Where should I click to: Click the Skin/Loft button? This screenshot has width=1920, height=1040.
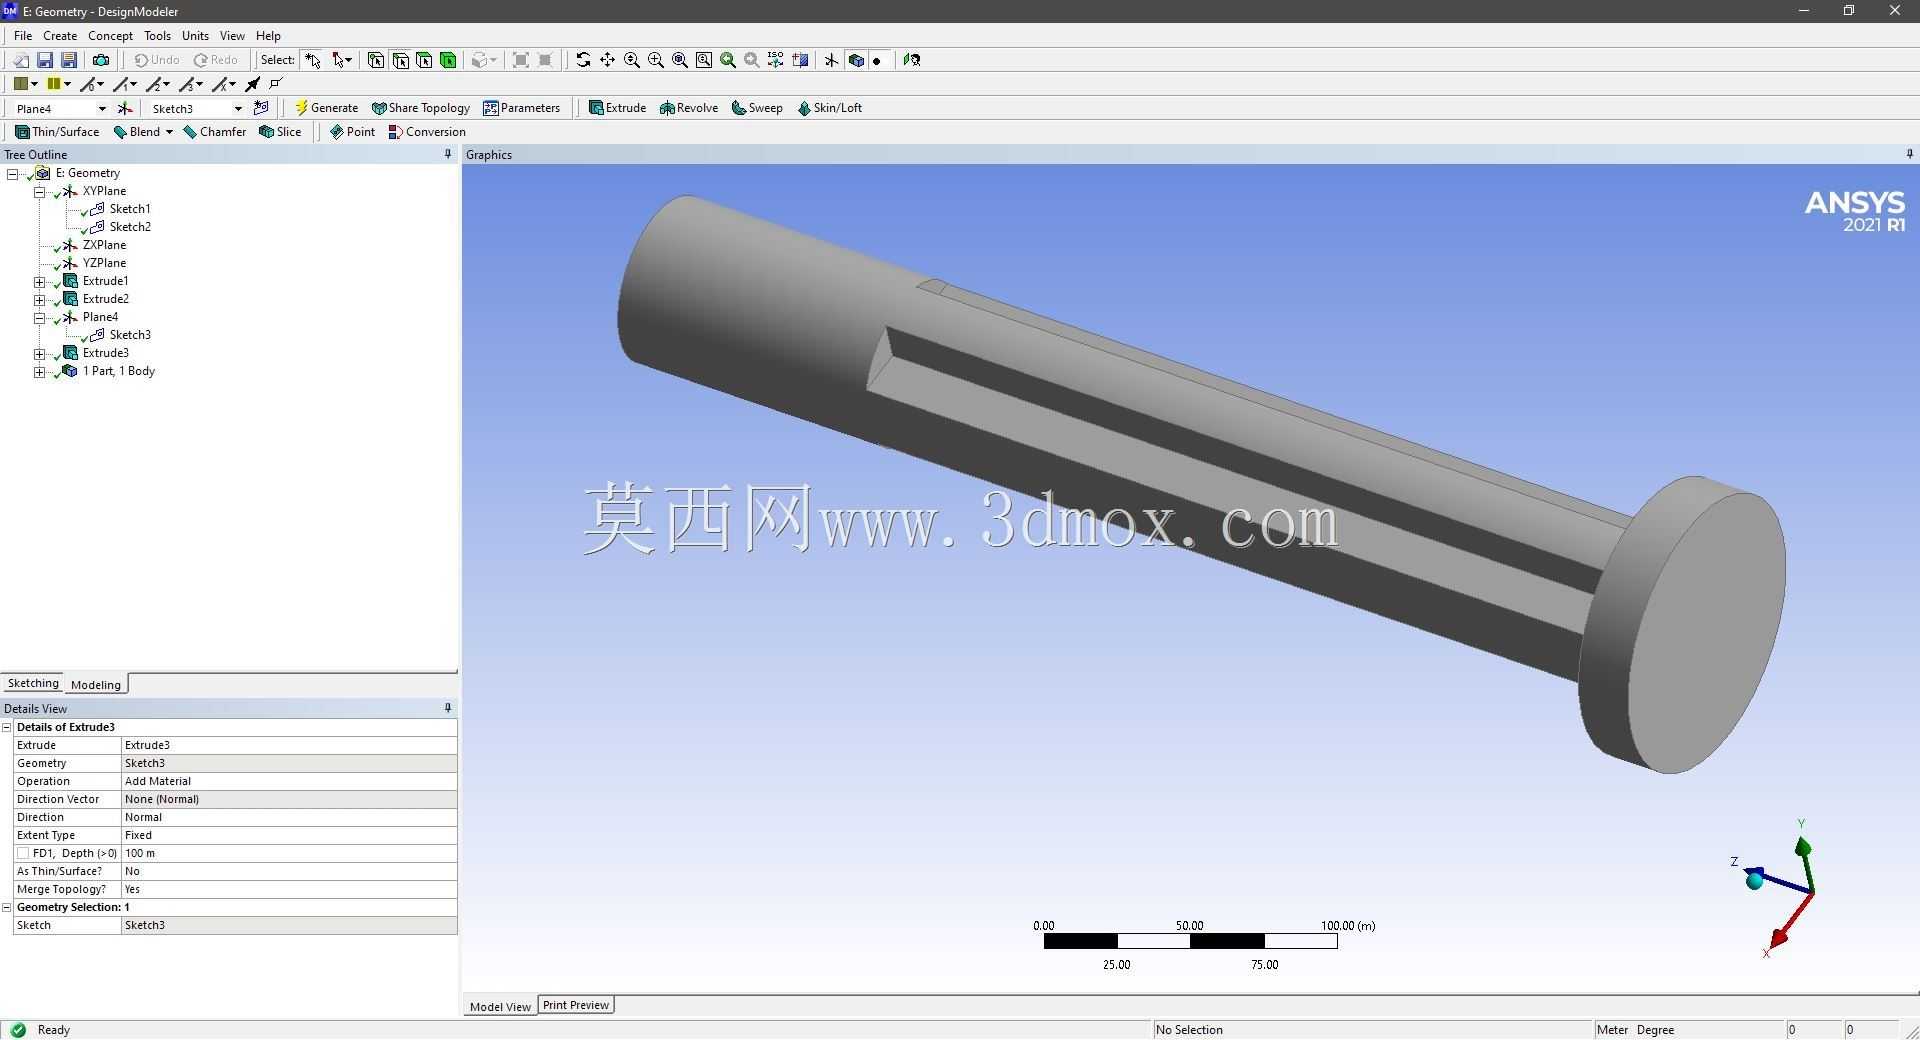tap(829, 108)
